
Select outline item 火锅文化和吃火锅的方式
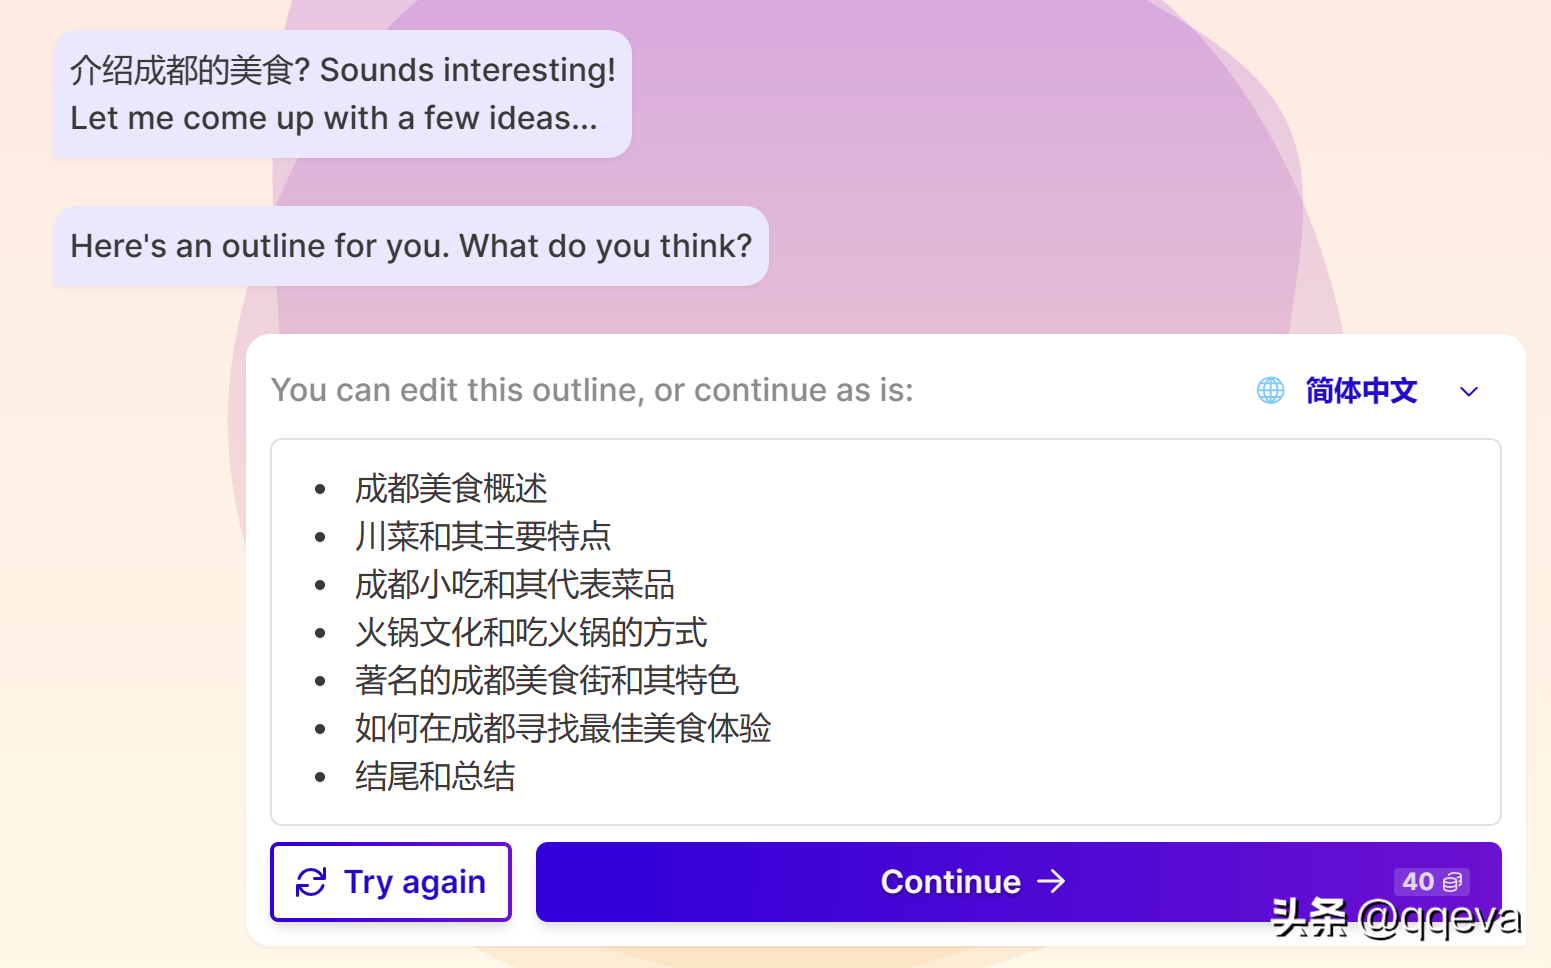[x=531, y=632]
